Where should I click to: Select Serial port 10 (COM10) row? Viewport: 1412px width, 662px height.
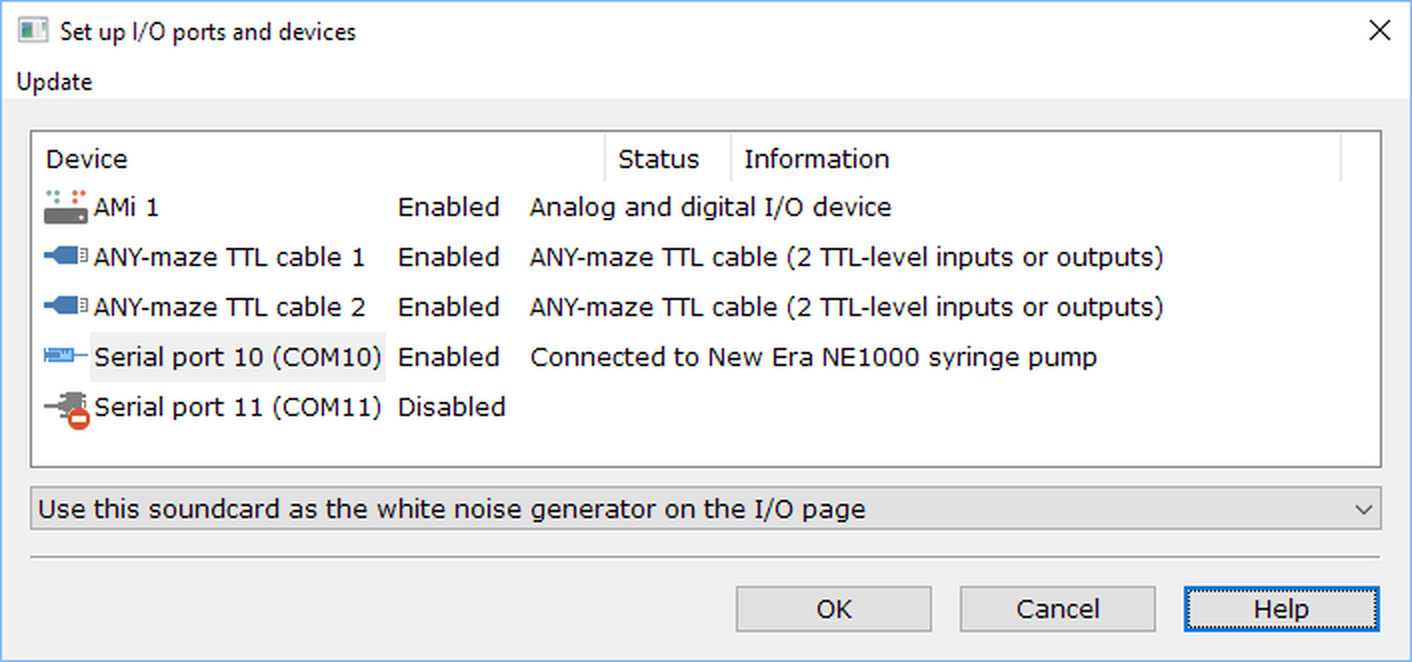click(238, 357)
